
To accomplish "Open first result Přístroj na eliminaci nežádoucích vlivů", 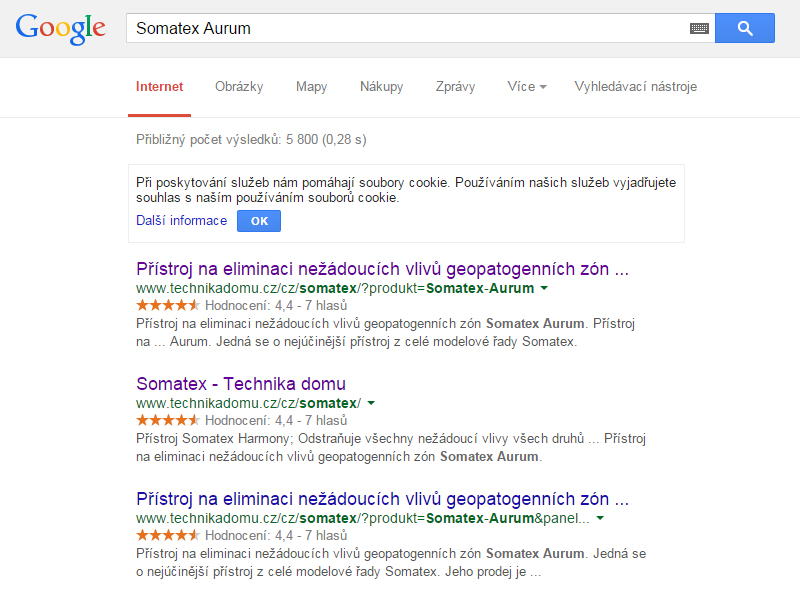I will [382, 269].
